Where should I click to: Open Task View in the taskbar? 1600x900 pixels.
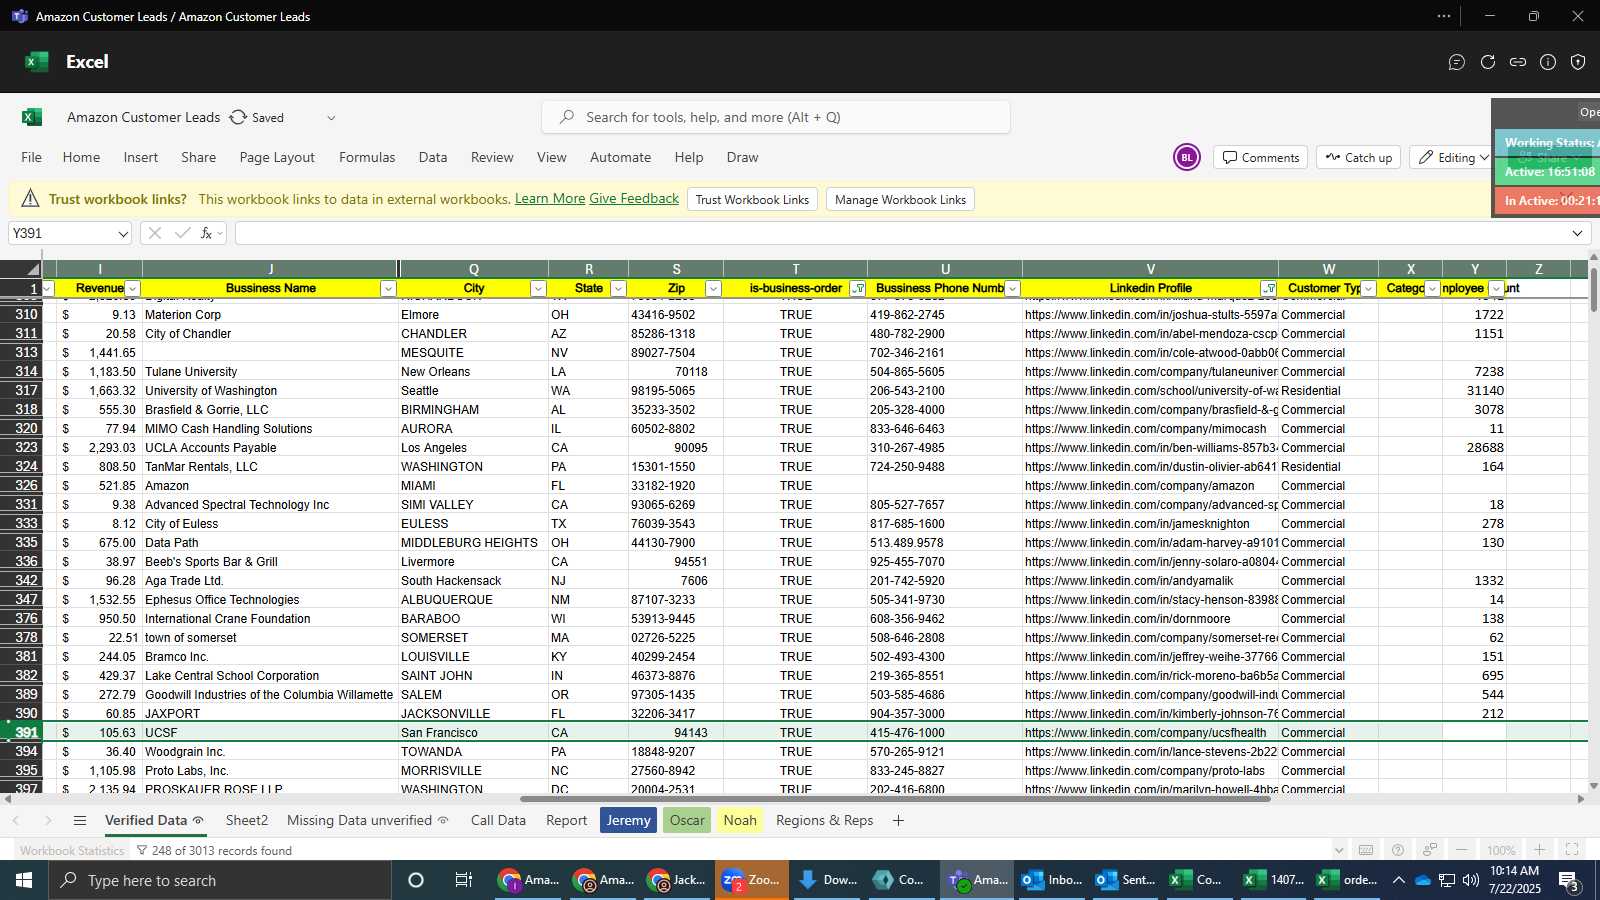coord(464,880)
